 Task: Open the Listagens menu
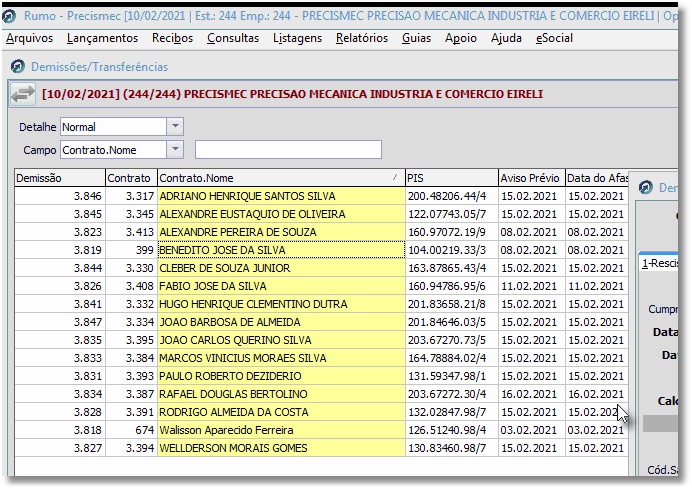click(297, 38)
